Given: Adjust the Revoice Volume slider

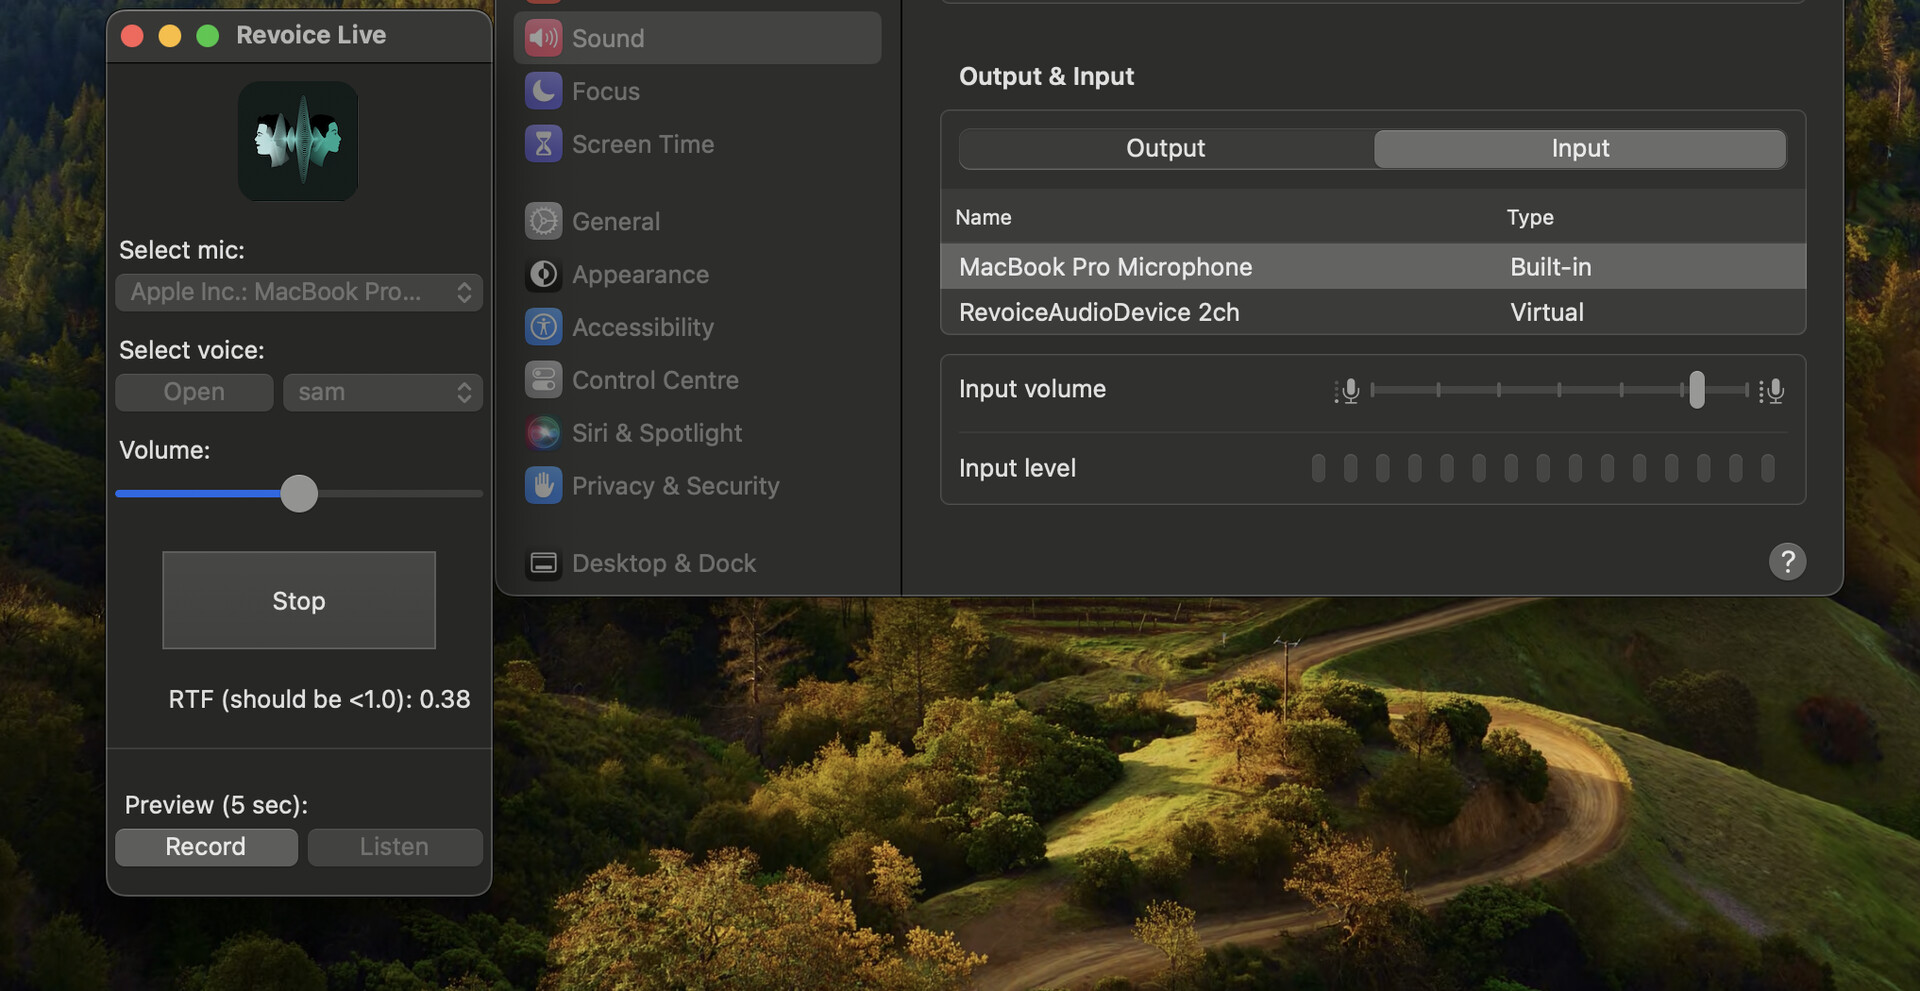Looking at the screenshot, I should 299,493.
